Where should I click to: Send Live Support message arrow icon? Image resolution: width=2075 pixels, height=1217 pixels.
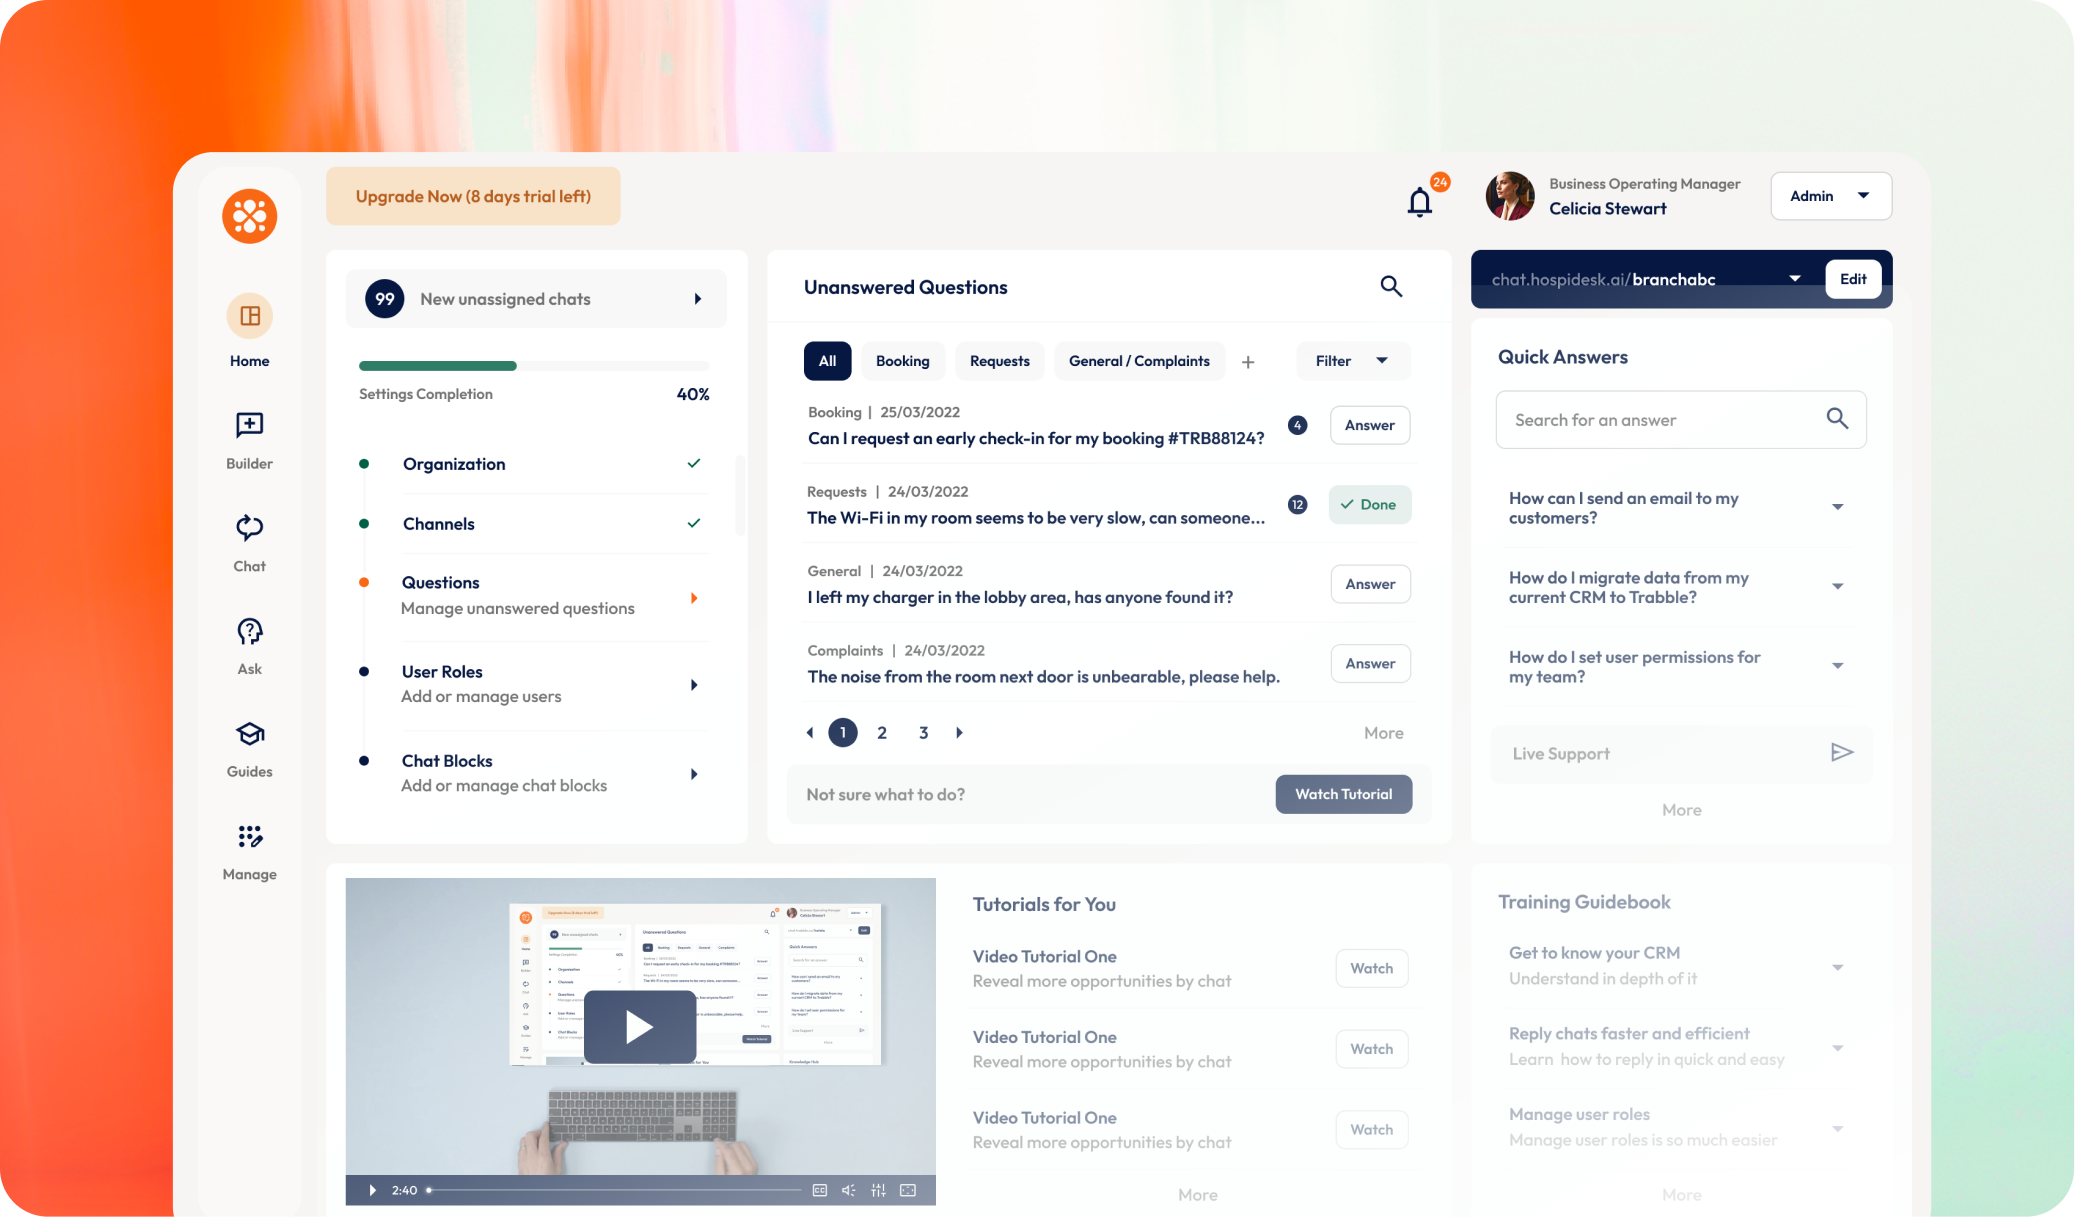coord(1841,753)
